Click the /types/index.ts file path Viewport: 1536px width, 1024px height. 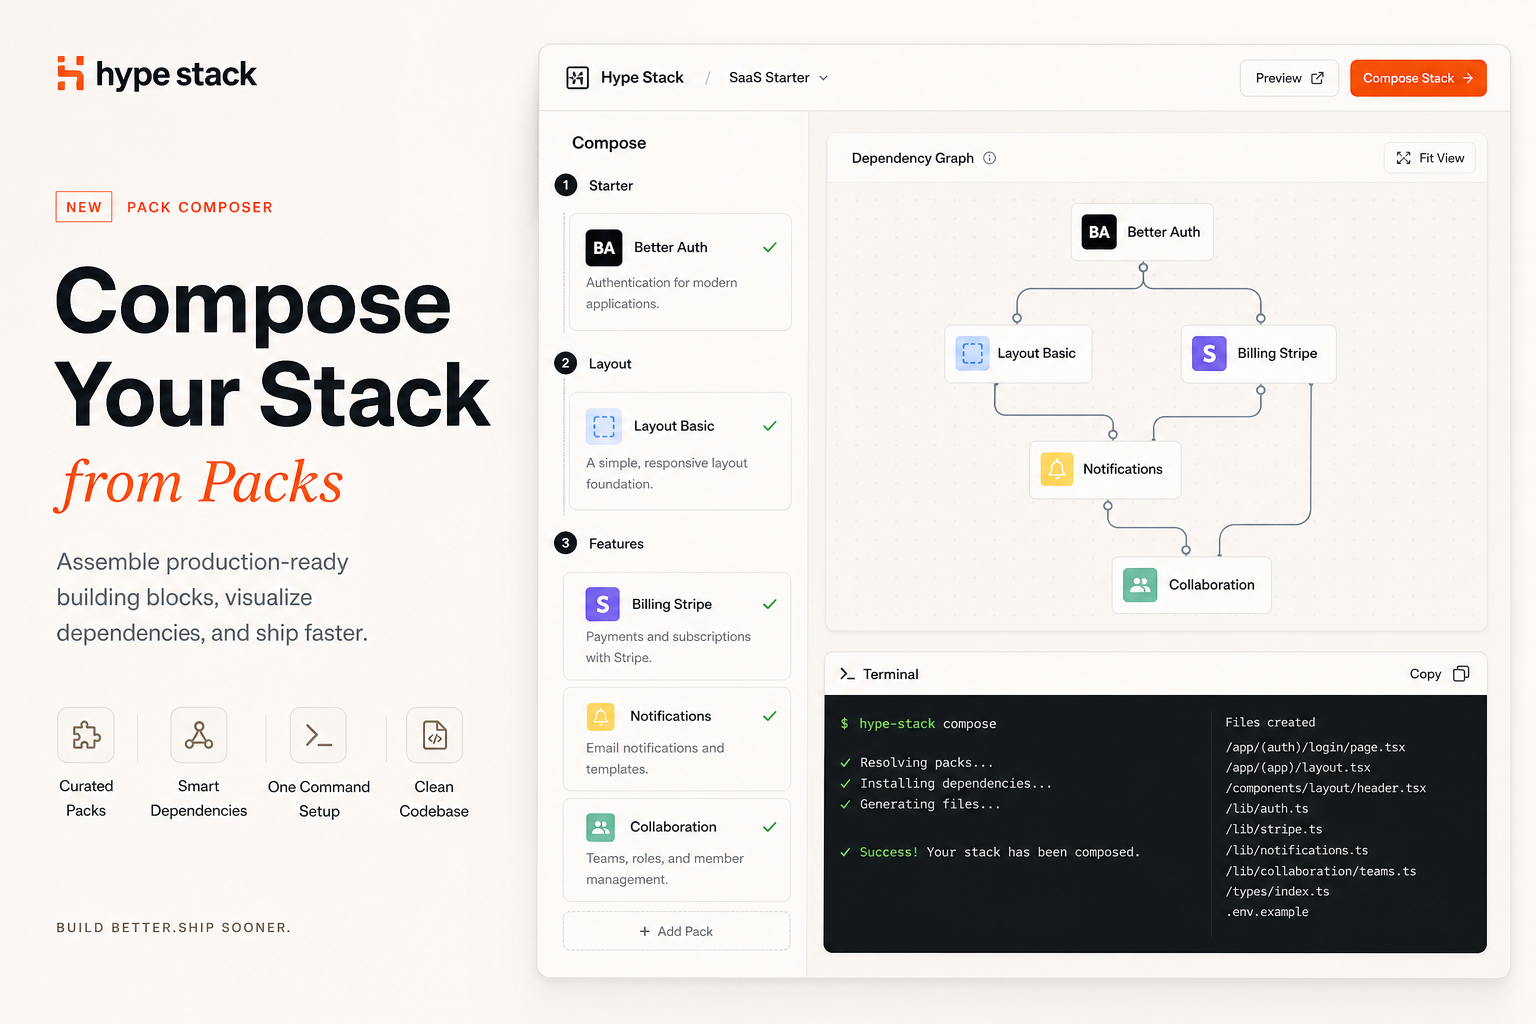pyautogui.click(x=1277, y=892)
